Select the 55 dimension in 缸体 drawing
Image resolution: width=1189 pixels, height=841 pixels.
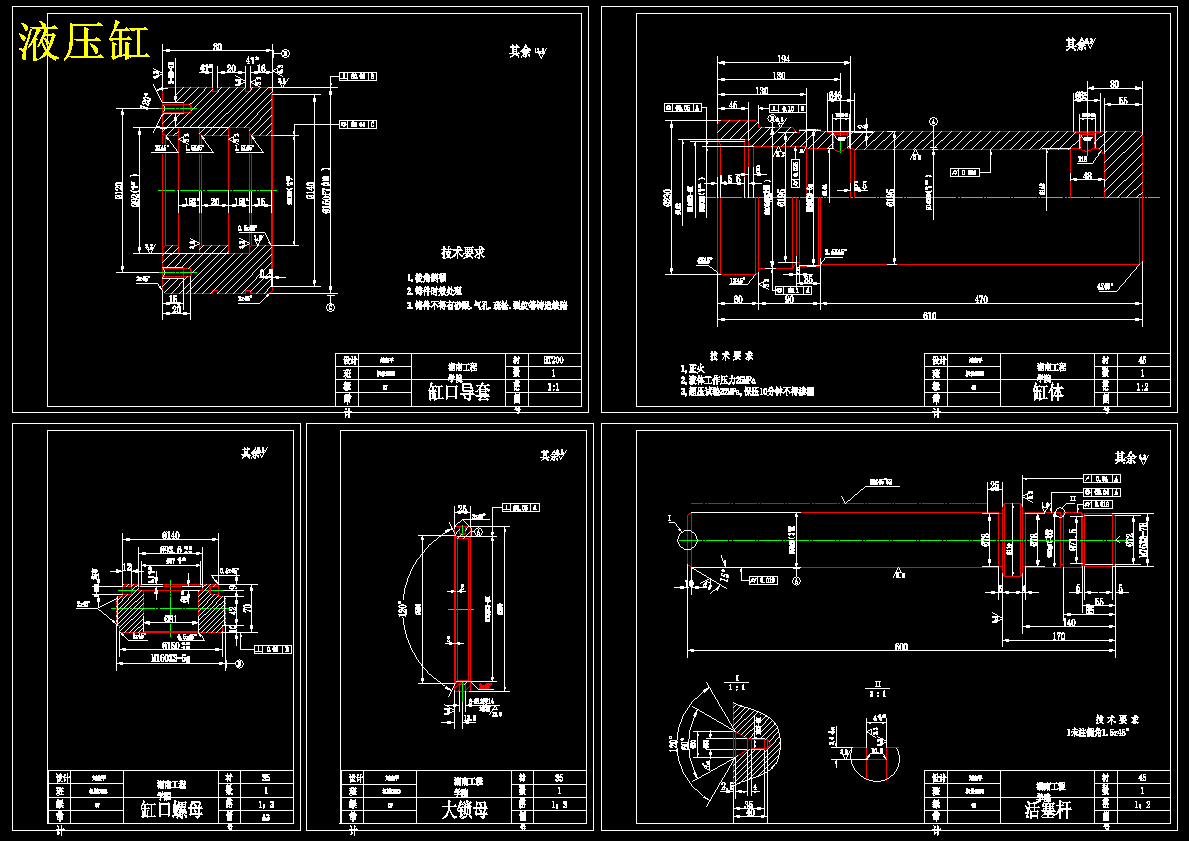tap(1123, 100)
